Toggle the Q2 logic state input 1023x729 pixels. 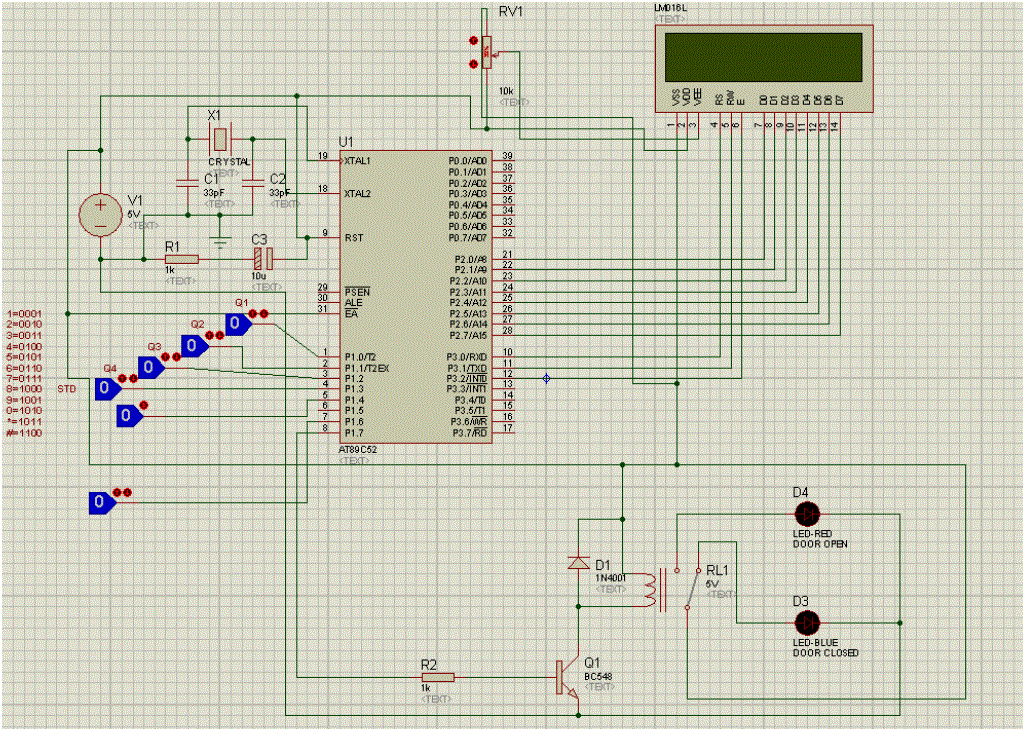193,346
